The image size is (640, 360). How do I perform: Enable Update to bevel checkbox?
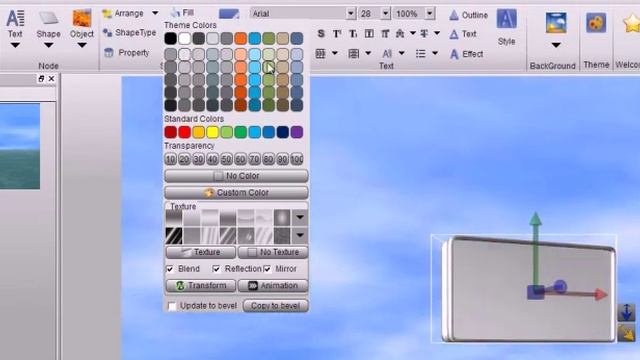point(172,306)
